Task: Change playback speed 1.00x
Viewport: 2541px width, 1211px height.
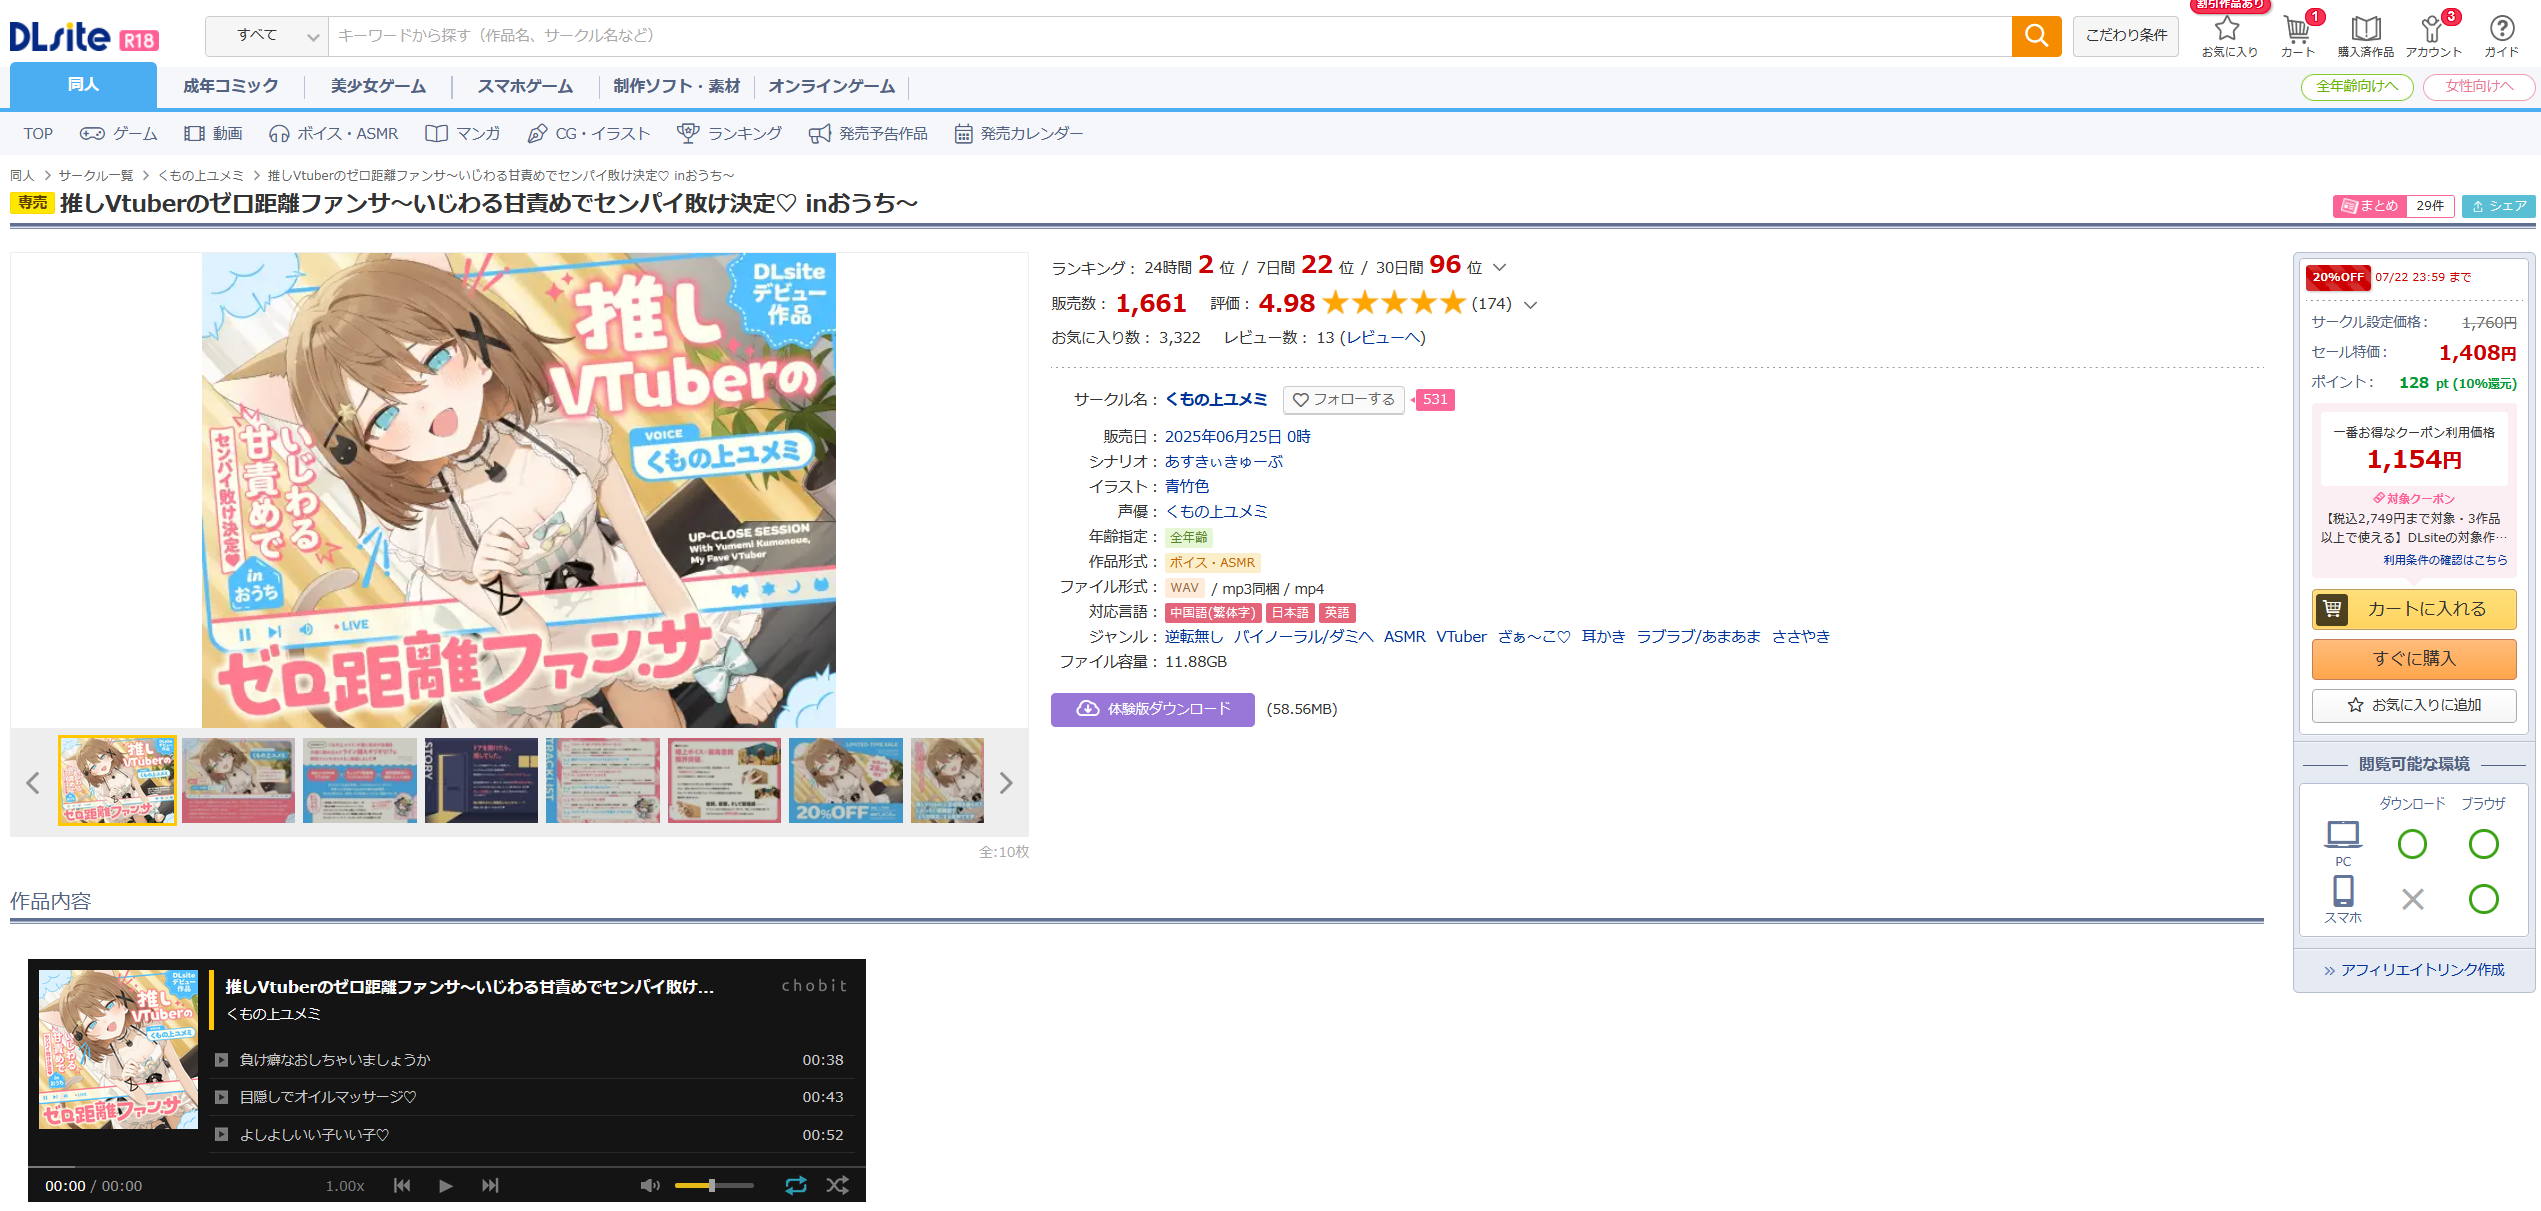Action: coord(345,1186)
